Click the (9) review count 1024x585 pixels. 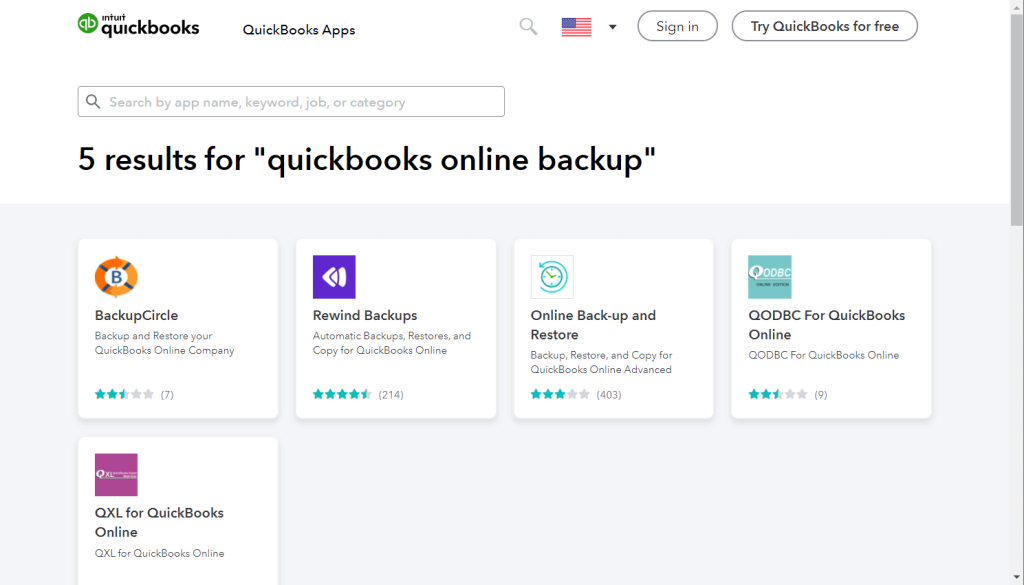coord(821,394)
